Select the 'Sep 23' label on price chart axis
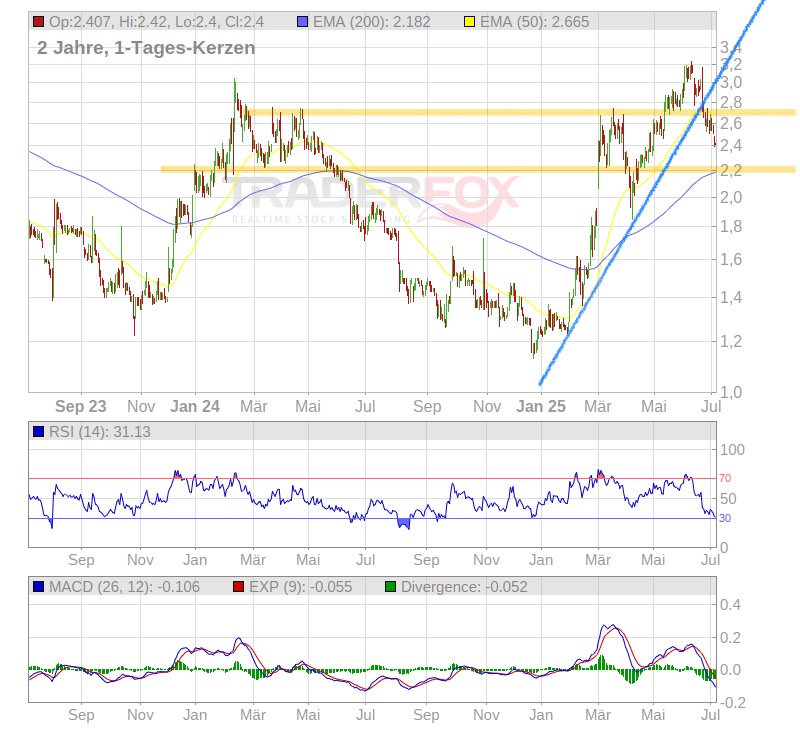This screenshot has width=800, height=730. [81, 406]
